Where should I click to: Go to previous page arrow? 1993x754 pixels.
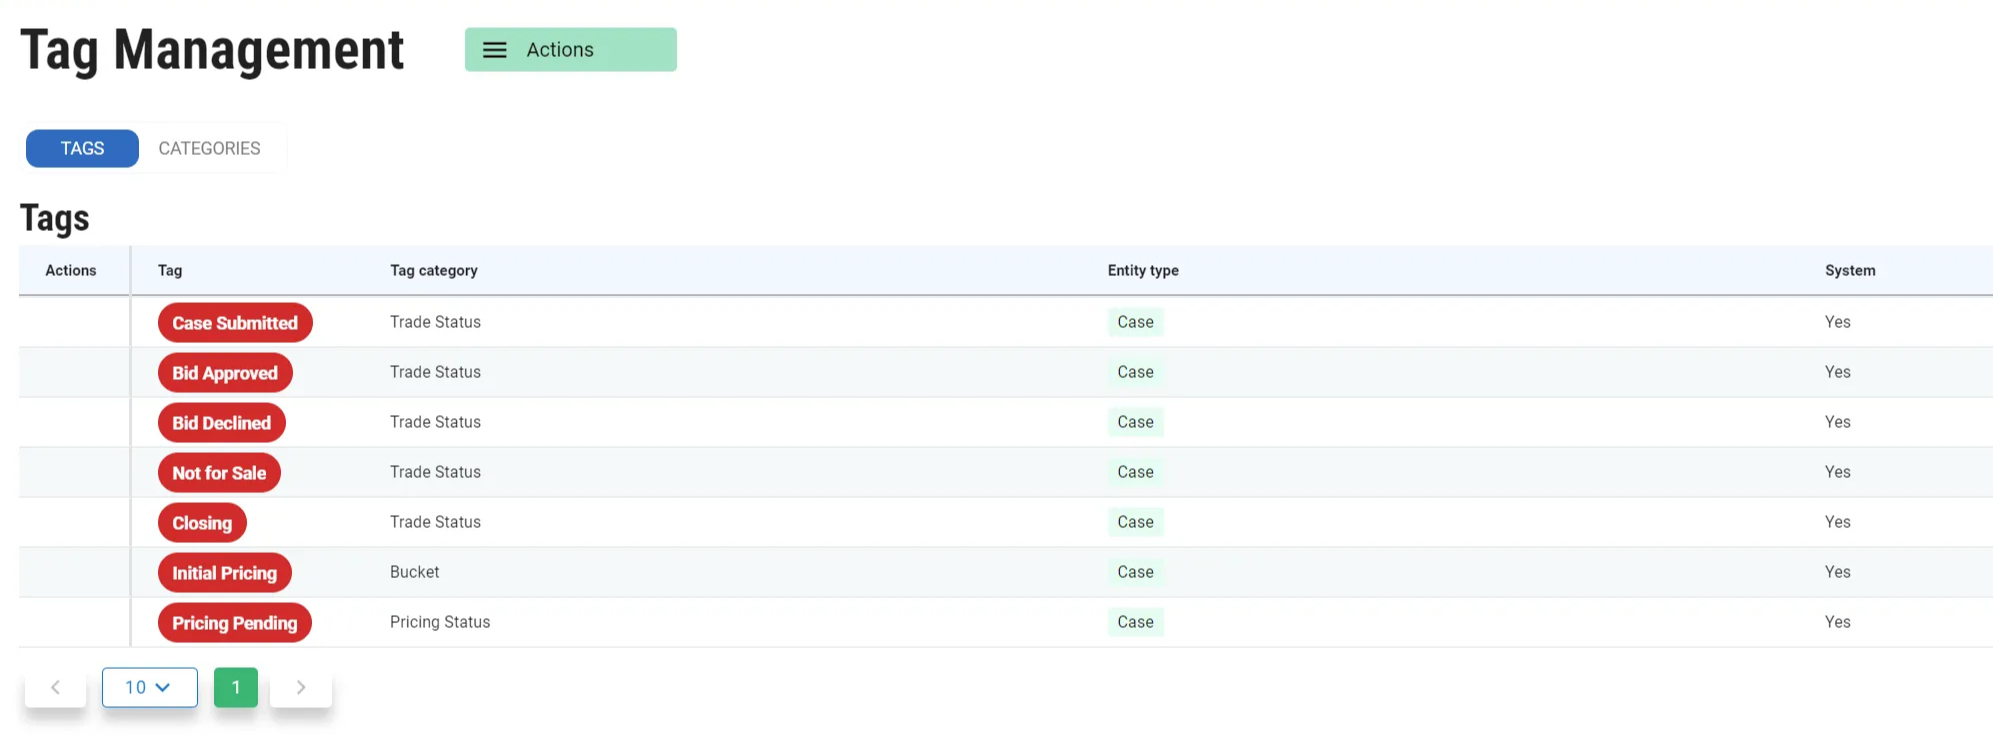click(x=56, y=687)
